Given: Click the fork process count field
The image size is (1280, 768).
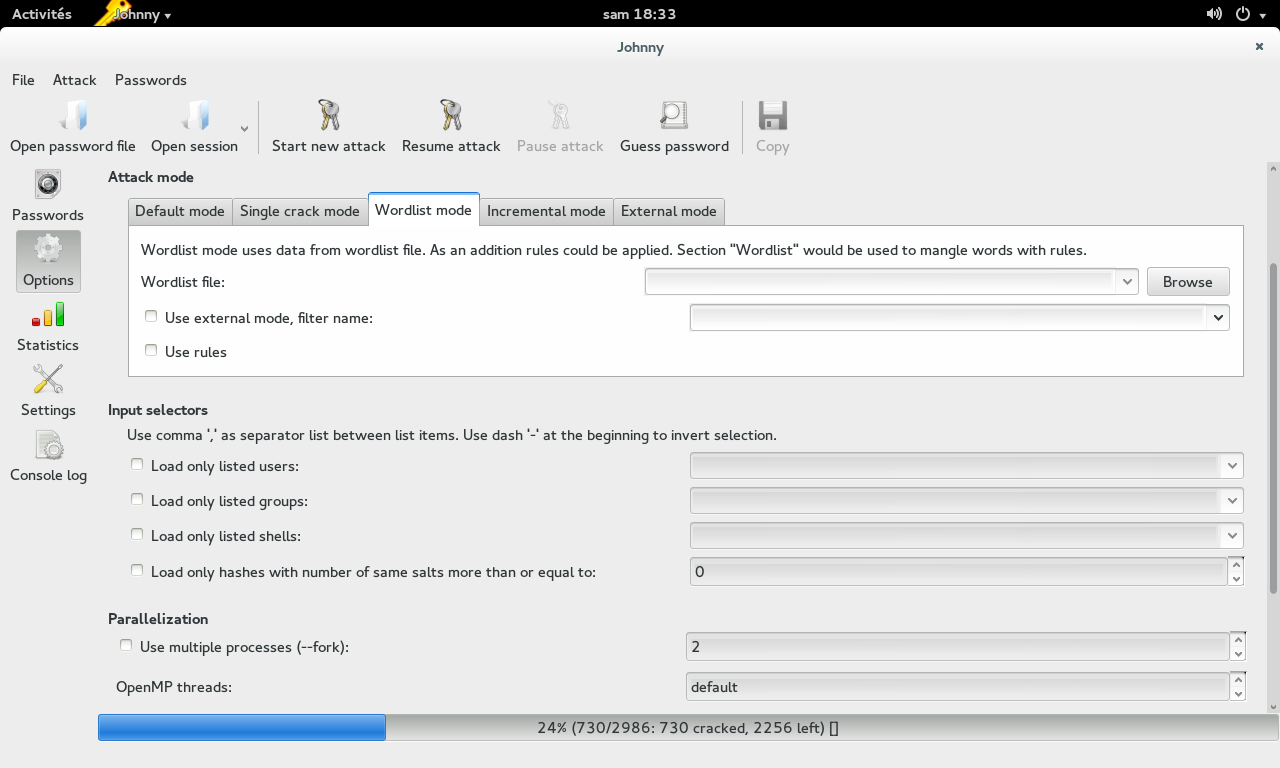Looking at the screenshot, I should (x=958, y=647).
